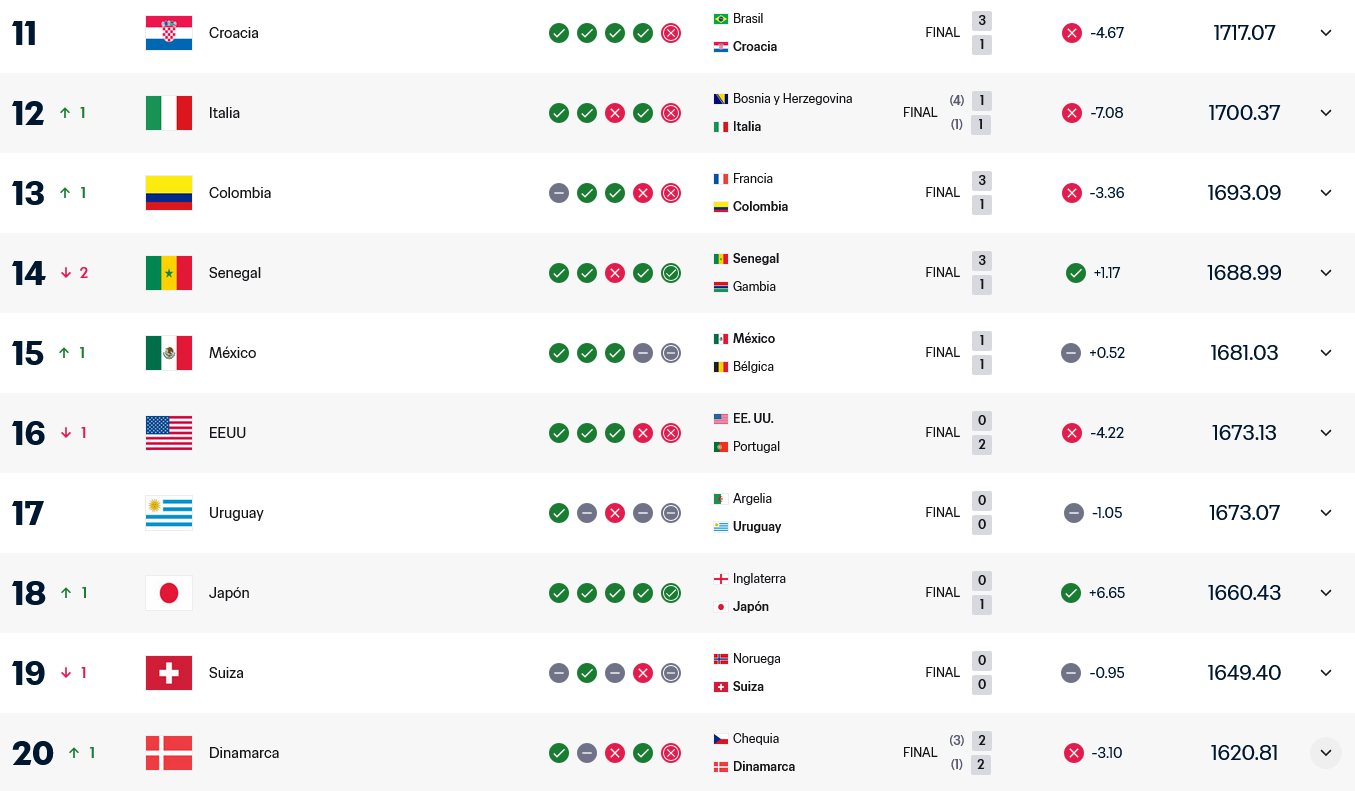Click the Senegal flag in the ranking row
The width and height of the screenshot is (1355, 791).
tap(168, 273)
